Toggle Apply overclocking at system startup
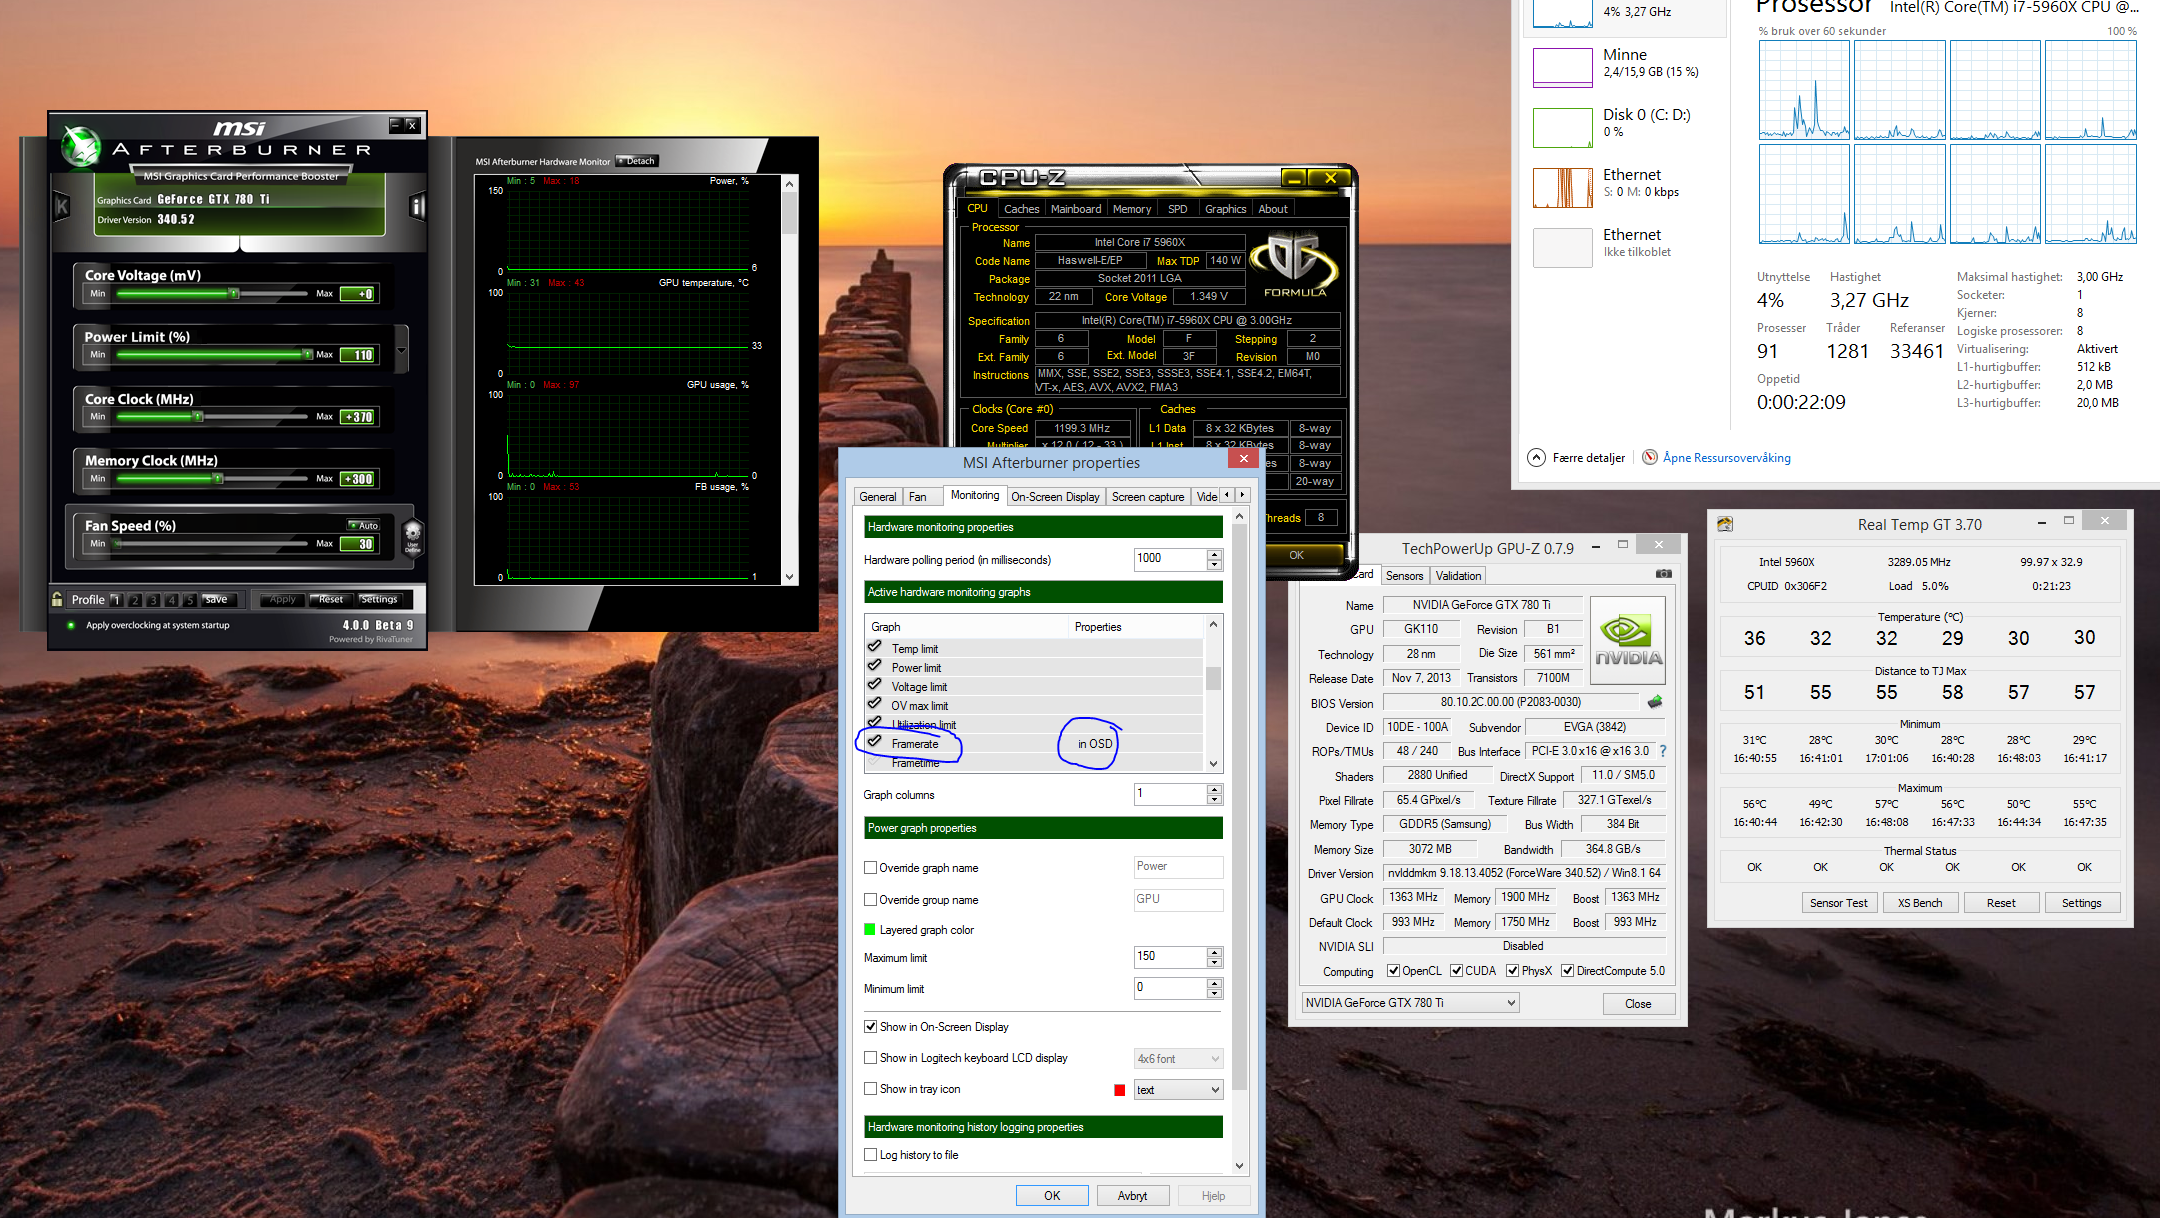Screen dimensions: 2160x1218 (x=71, y=625)
